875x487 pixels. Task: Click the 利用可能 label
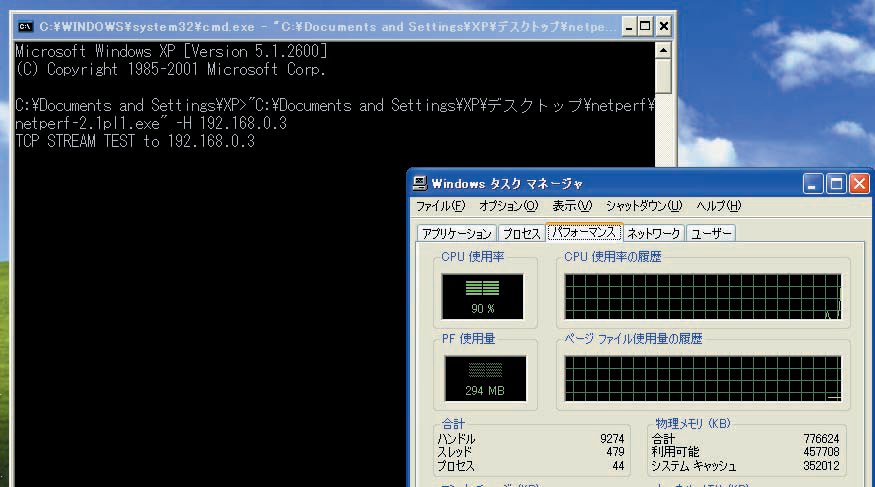pos(675,452)
